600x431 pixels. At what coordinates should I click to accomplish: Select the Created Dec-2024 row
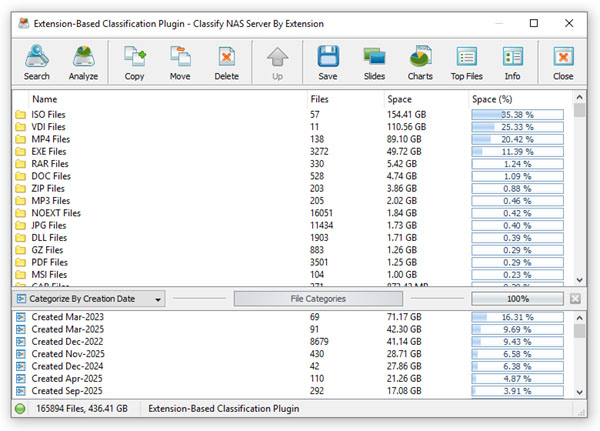(x=293, y=366)
